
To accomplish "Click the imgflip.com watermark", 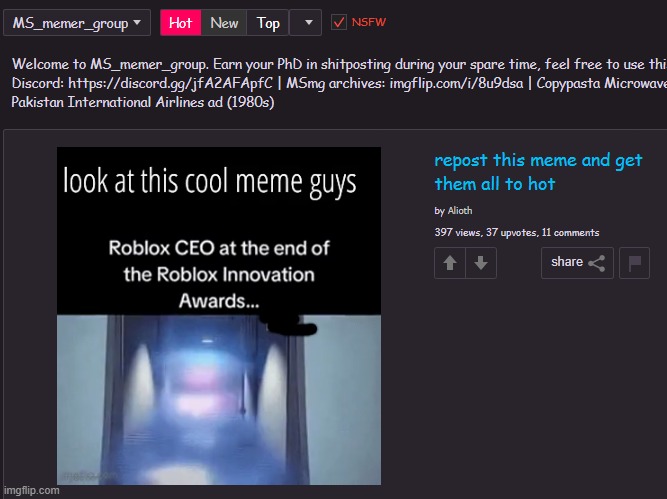I will click(x=31, y=490).
